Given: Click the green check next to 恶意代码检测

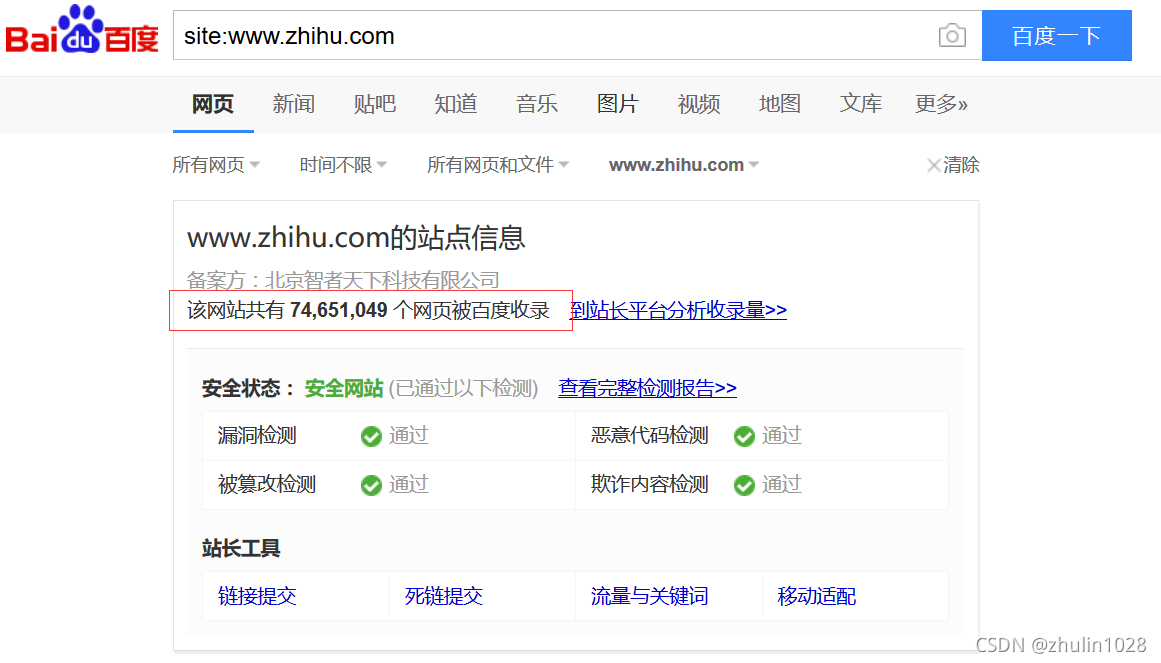Looking at the screenshot, I should [744, 436].
